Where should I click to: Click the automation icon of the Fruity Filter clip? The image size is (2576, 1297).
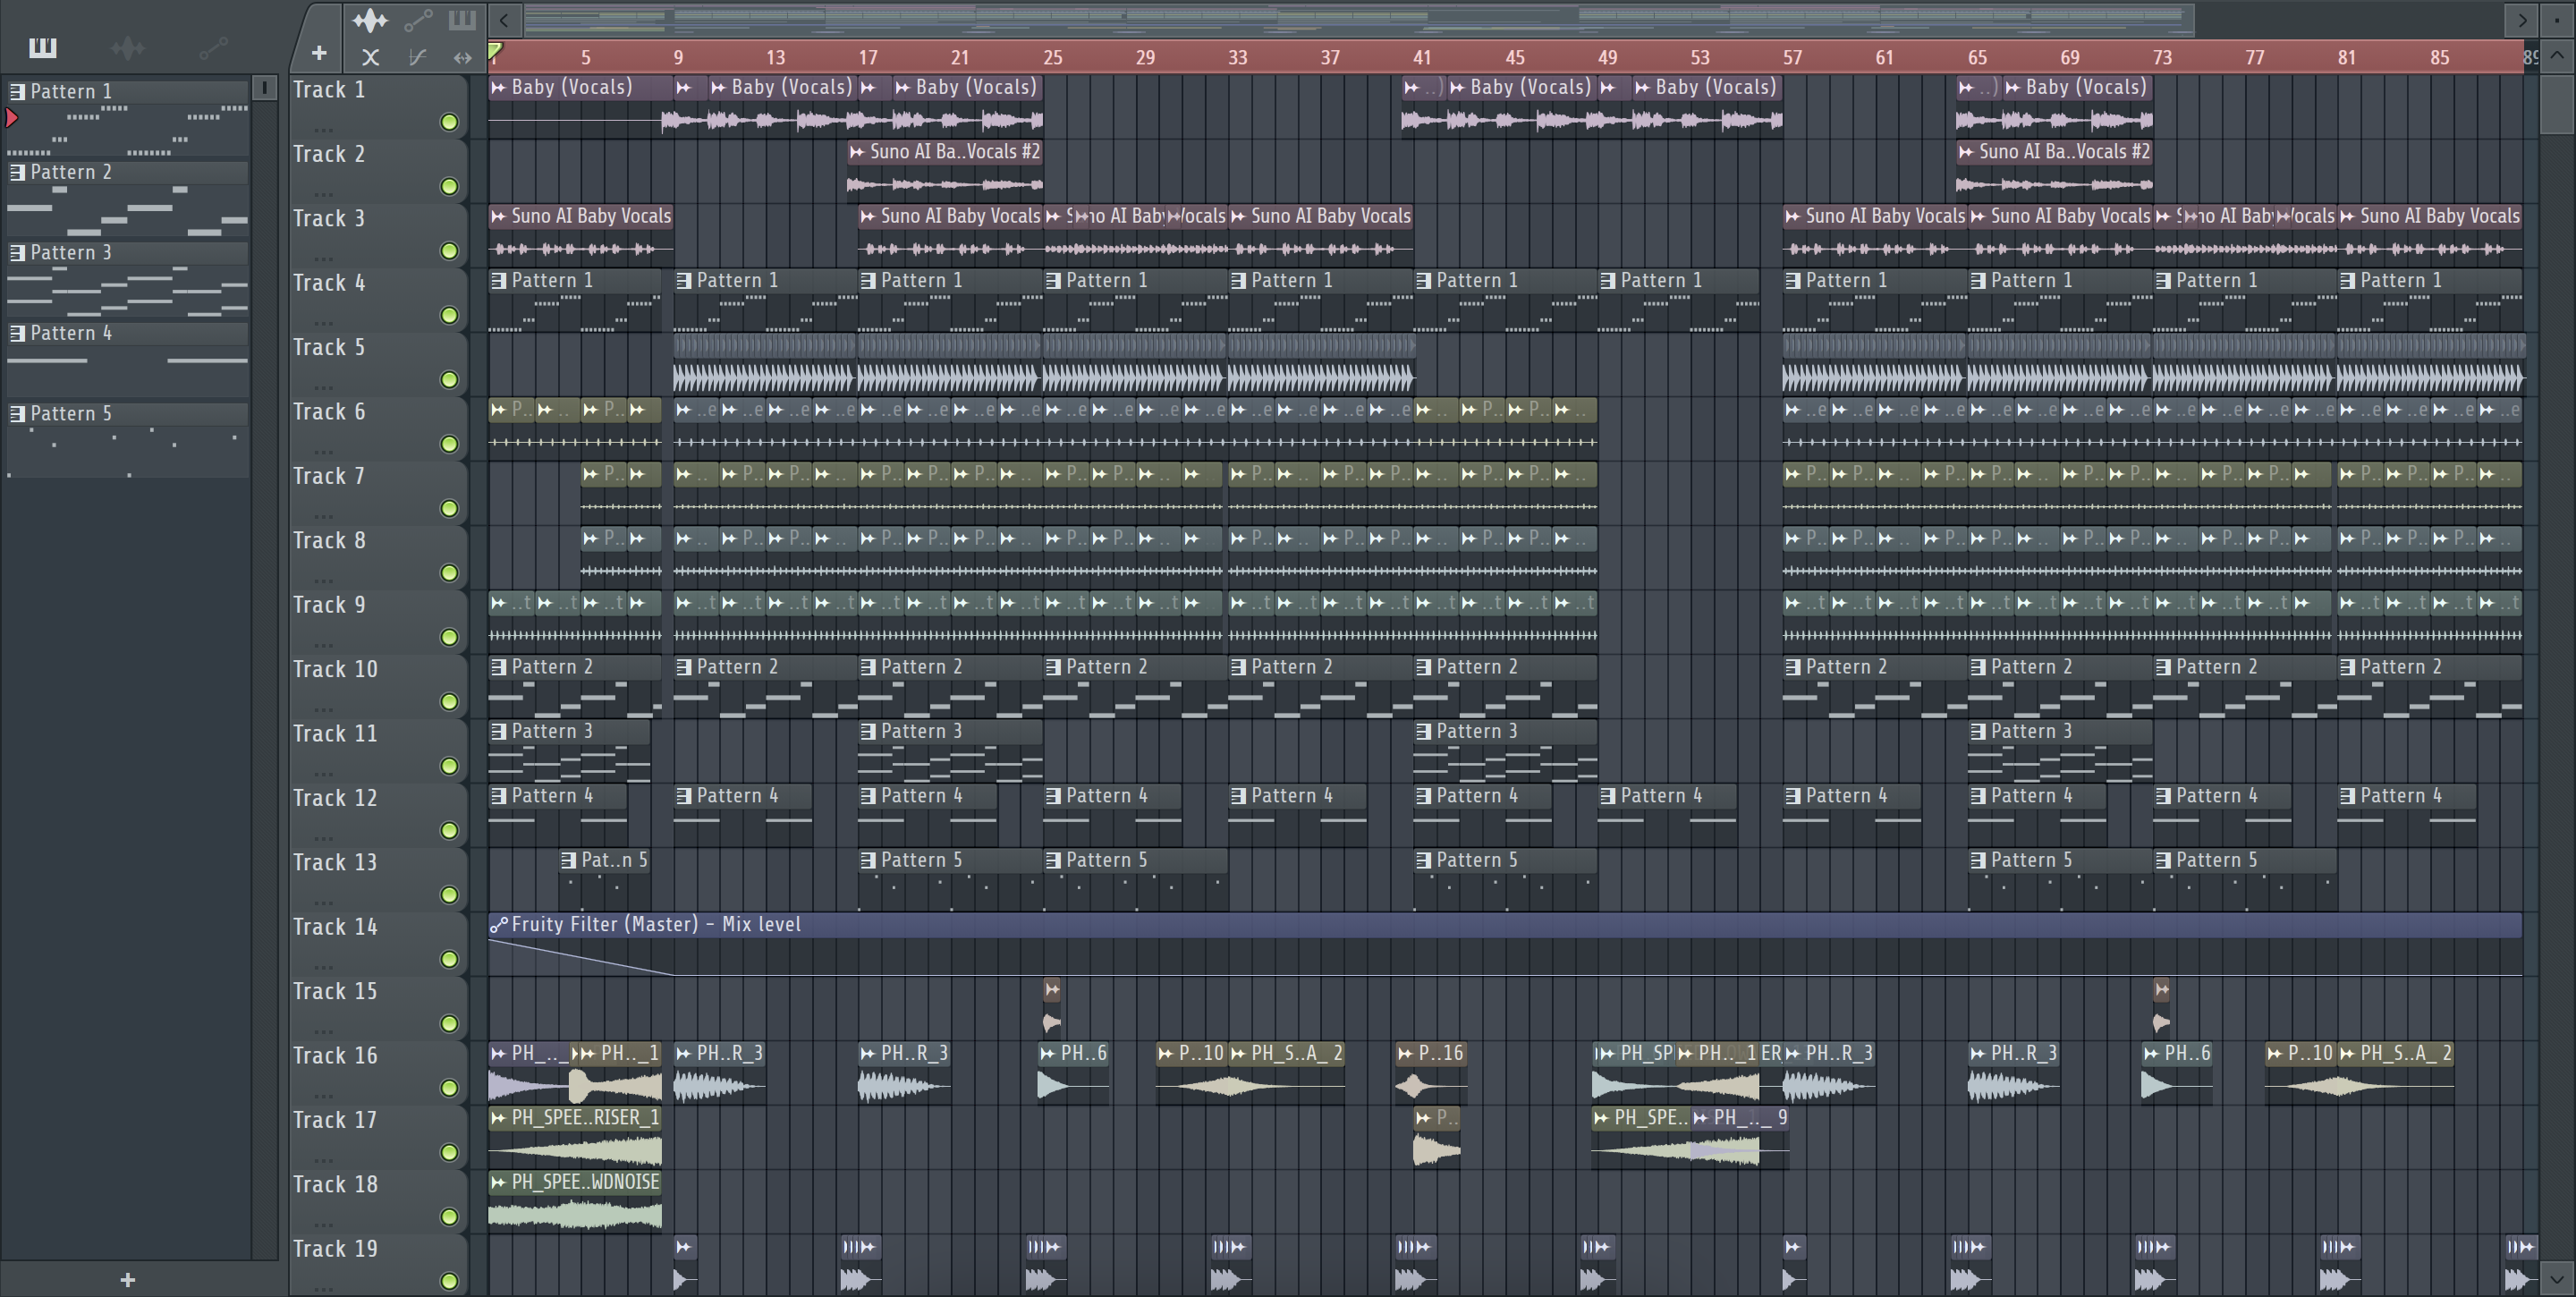pyautogui.click(x=498, y=924)
